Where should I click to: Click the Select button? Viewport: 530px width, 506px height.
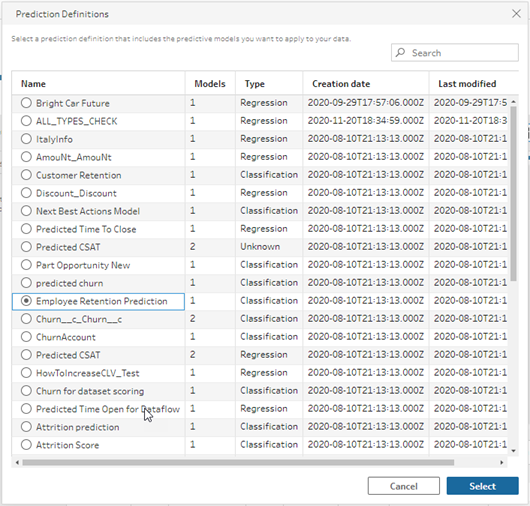point(482,486)
